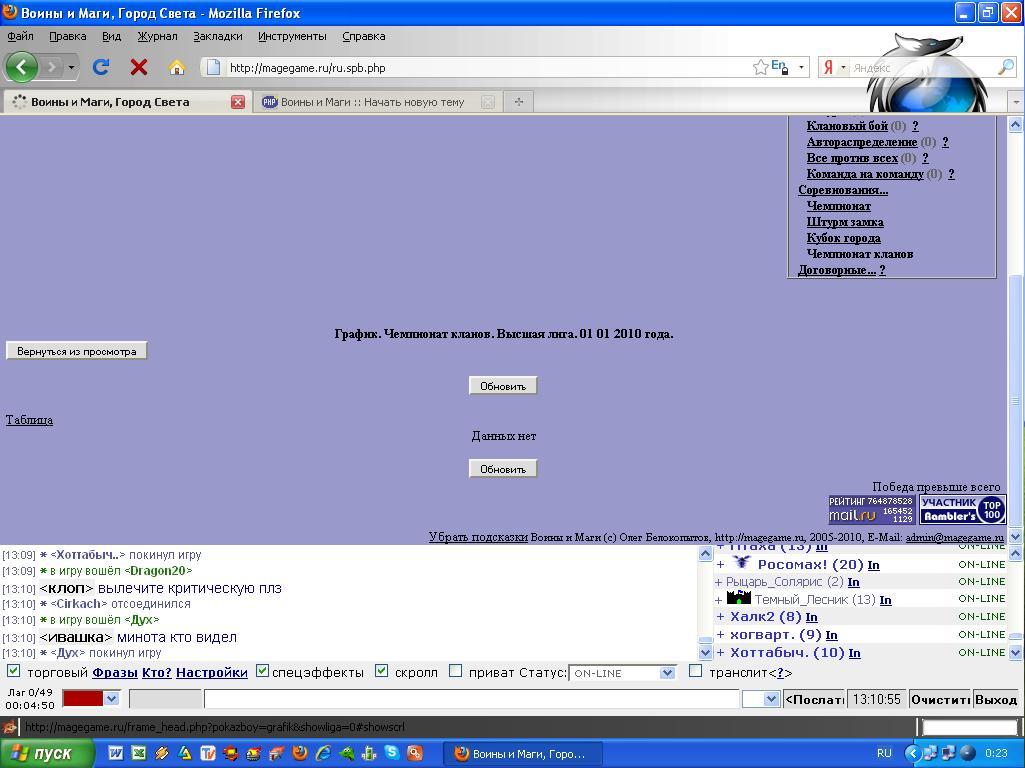Expand player Халк2 with plus sign
Image resolution: width=1025 pixels, height=768 pixels.
coord(720,616)
